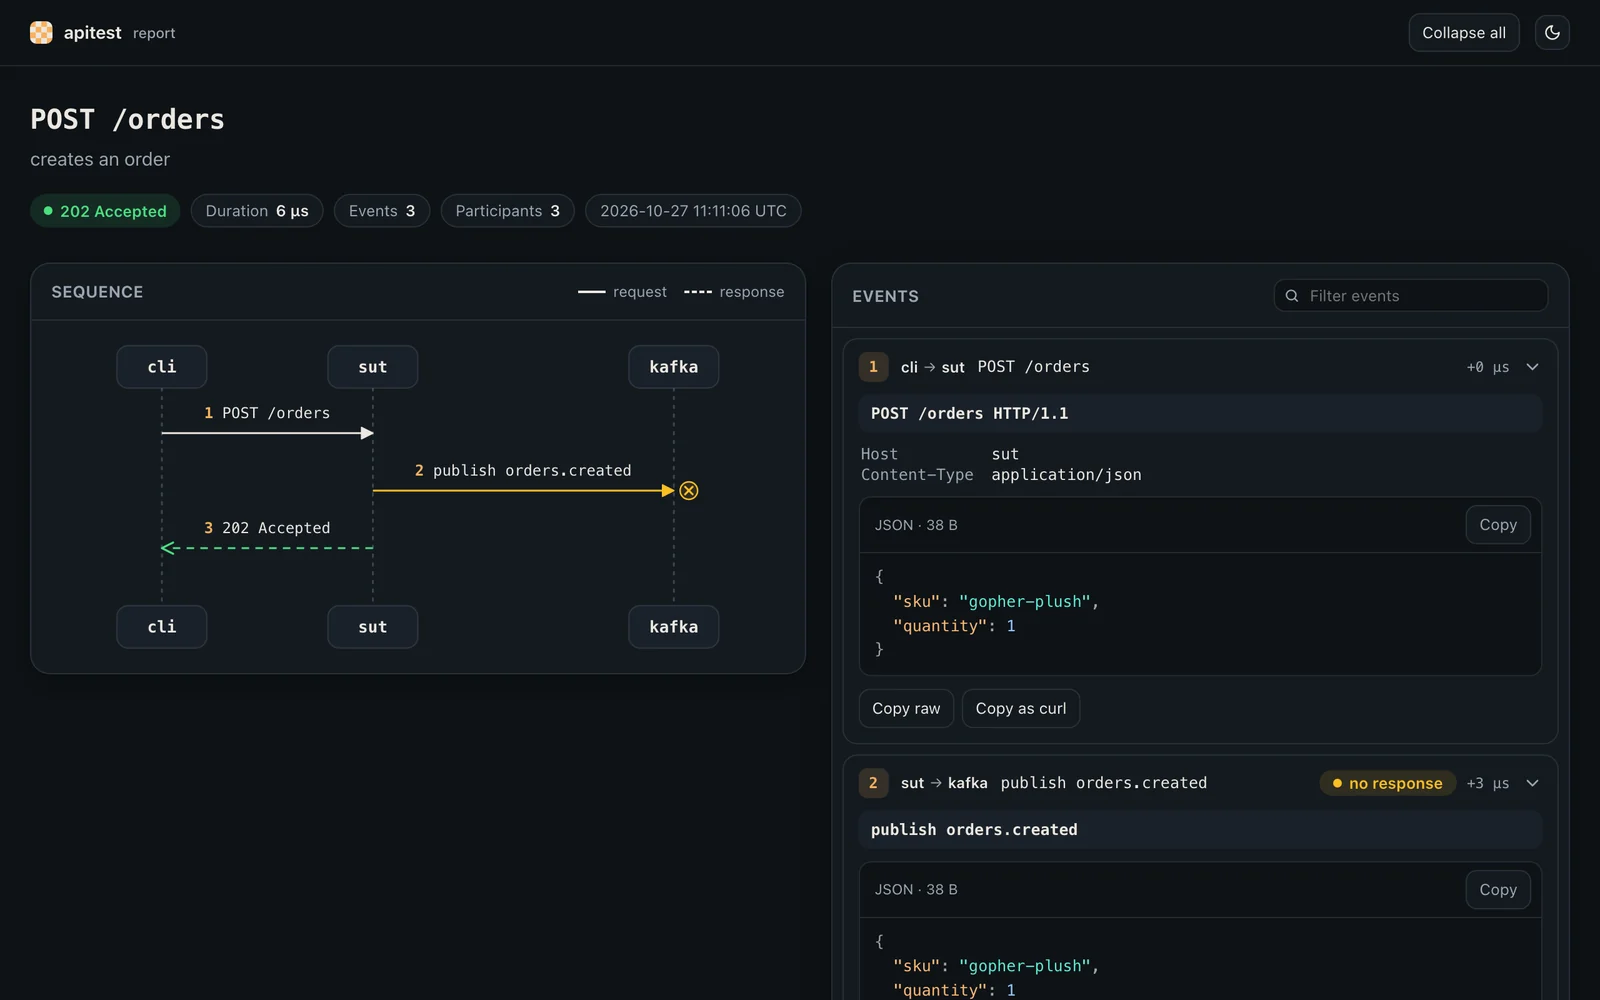Click the Copy as curl button
Image resolution: width=1600 pixels, height=1000 pixels.
pos(1021,708)
